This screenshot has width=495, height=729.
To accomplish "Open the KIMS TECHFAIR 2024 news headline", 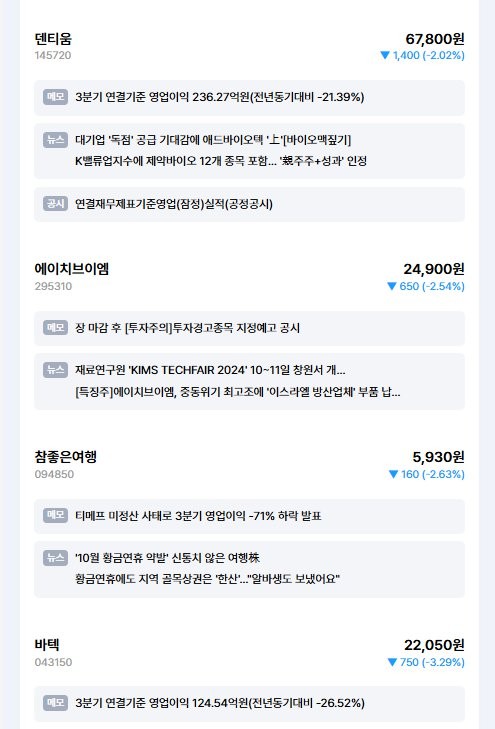I will click(x=210, y=370).
